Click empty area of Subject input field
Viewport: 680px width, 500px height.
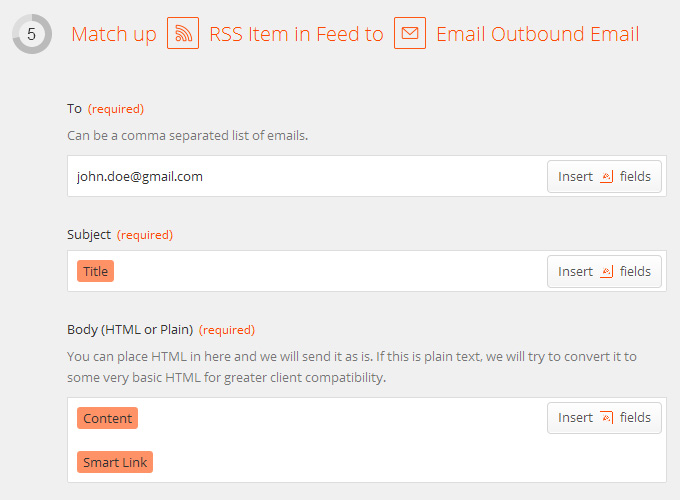330,271
